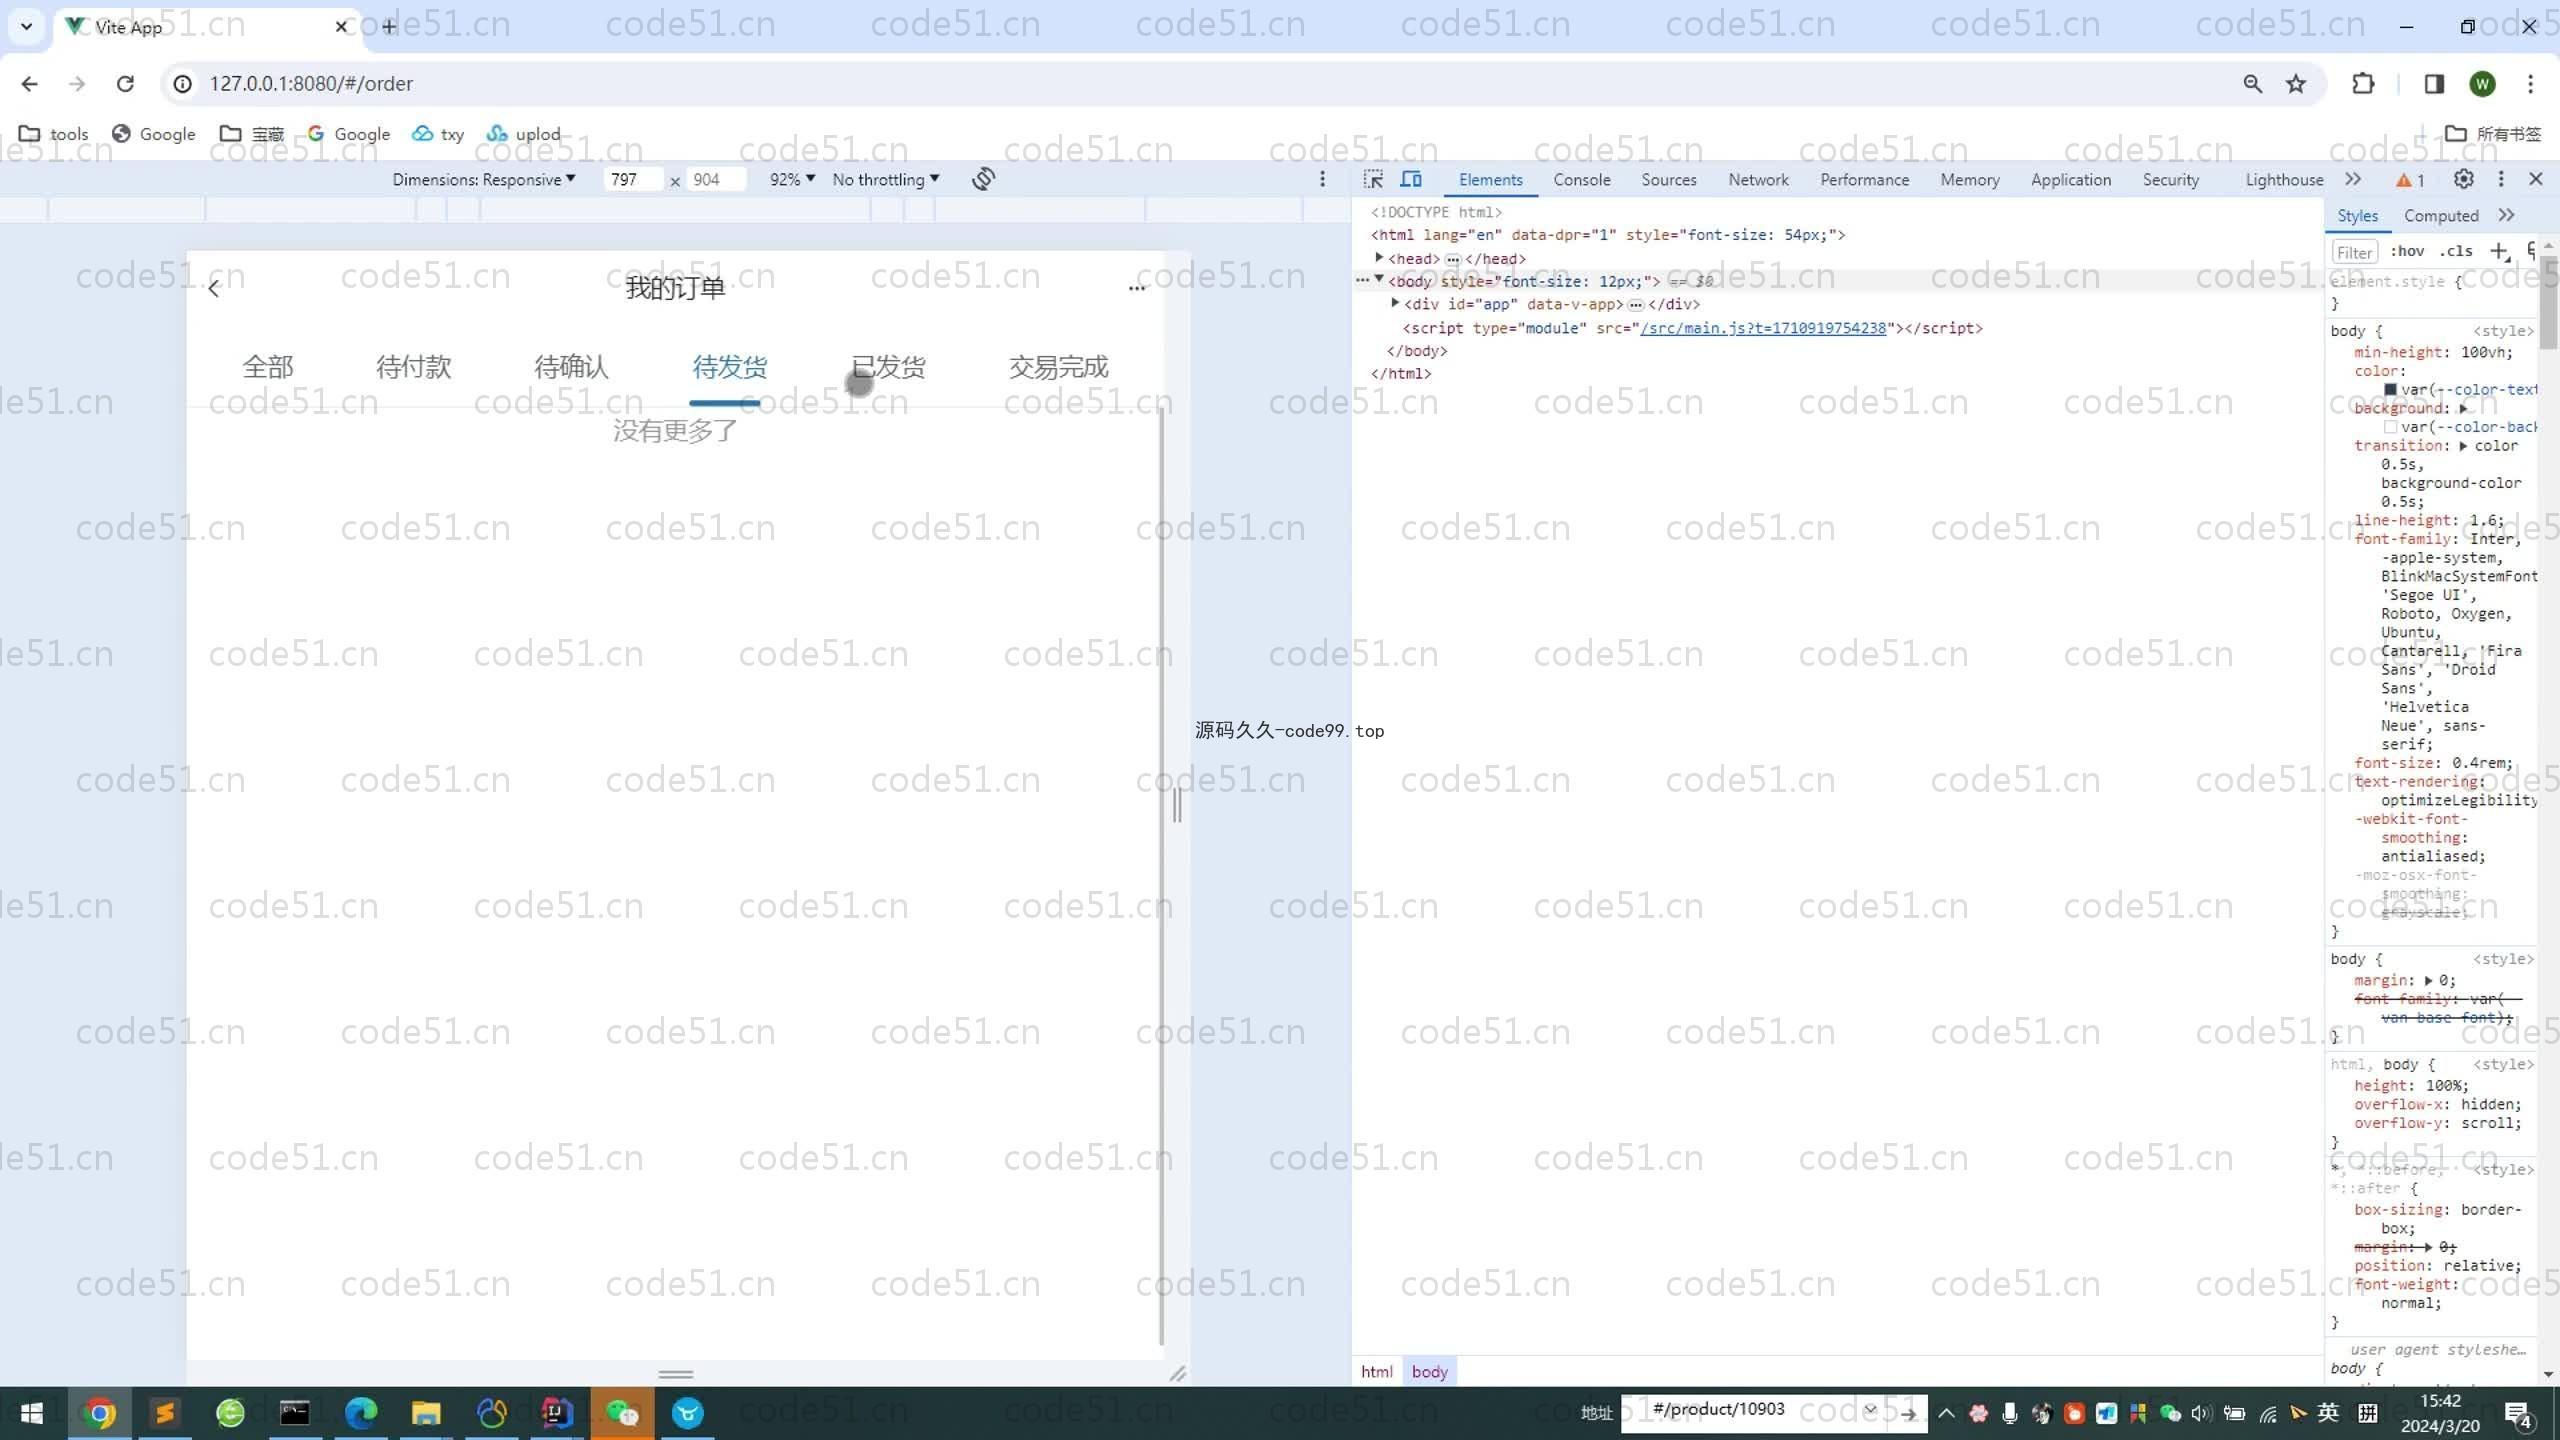Toggle the .cls classes button

click(2456, 252)
